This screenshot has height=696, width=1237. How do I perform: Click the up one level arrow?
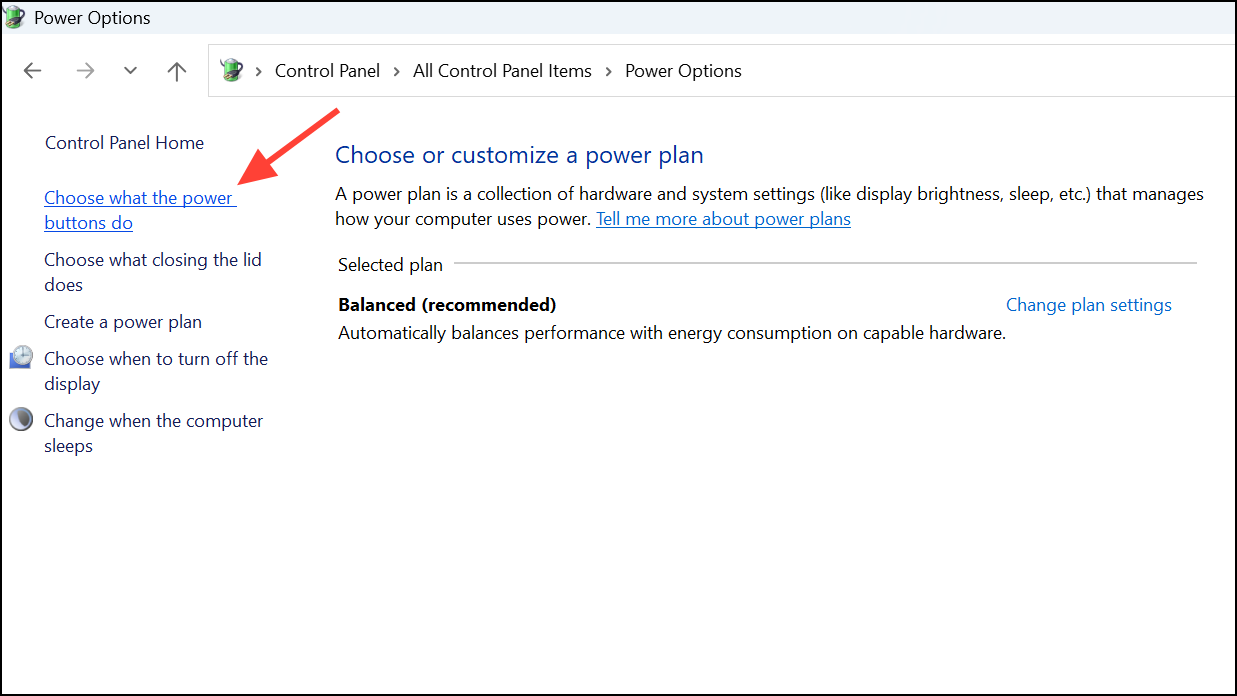[x=176, y=70]
